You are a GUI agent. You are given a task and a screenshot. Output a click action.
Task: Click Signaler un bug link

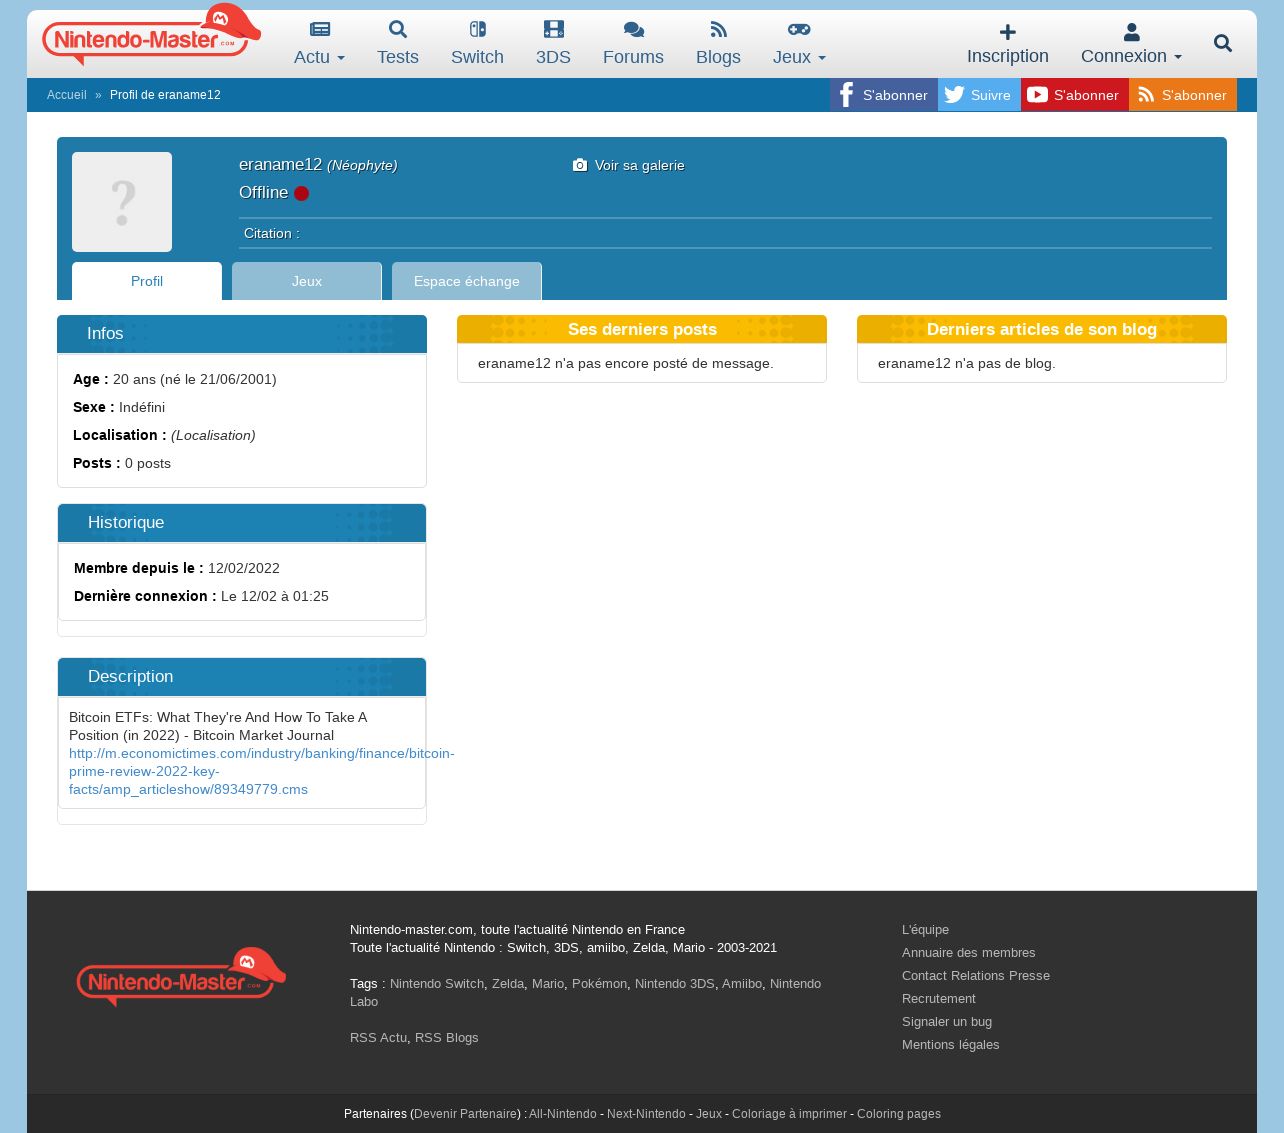(947, 1021)
